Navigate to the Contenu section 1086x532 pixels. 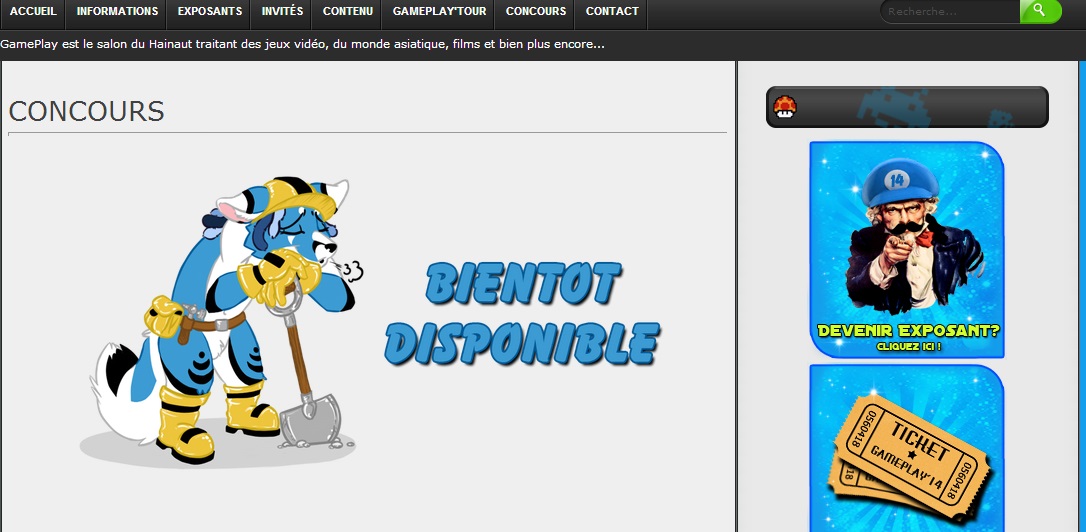348,12
